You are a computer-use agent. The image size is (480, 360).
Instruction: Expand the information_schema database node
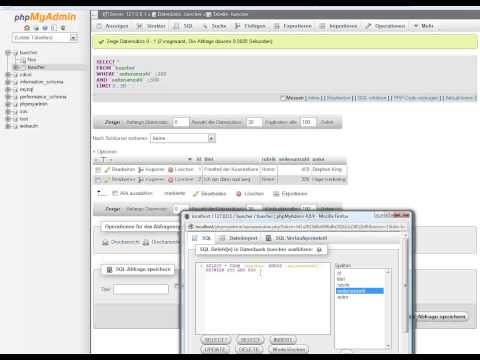[x=8, y=82]
